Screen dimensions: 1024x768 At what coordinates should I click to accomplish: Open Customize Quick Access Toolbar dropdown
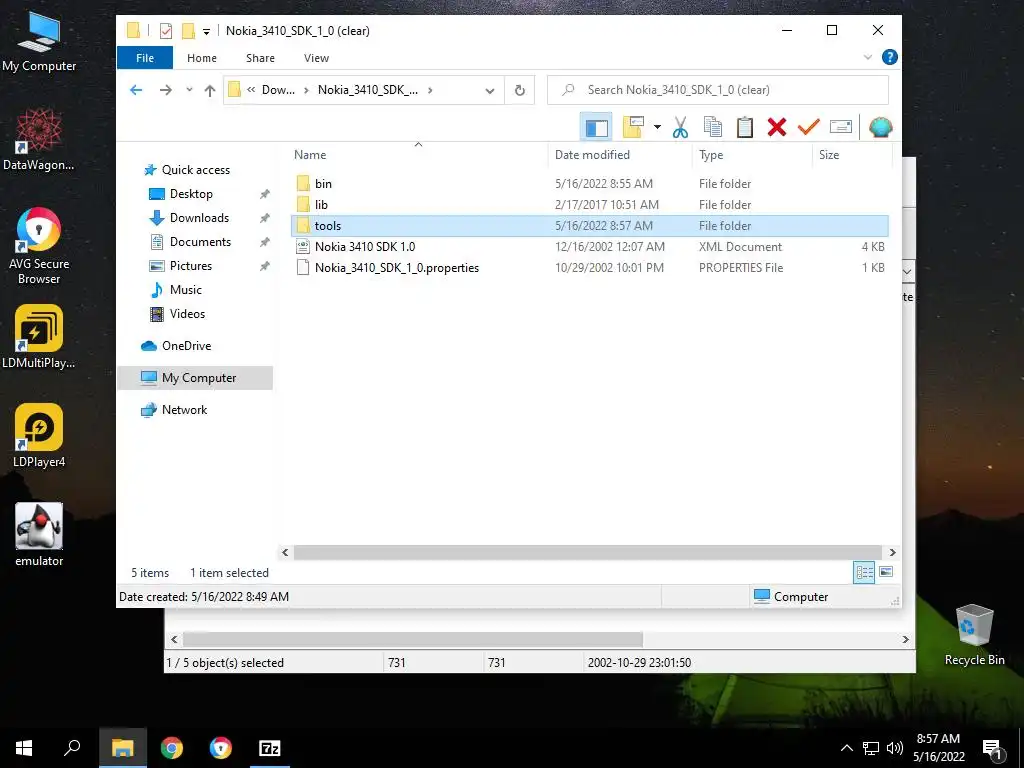tap(206, 31)
